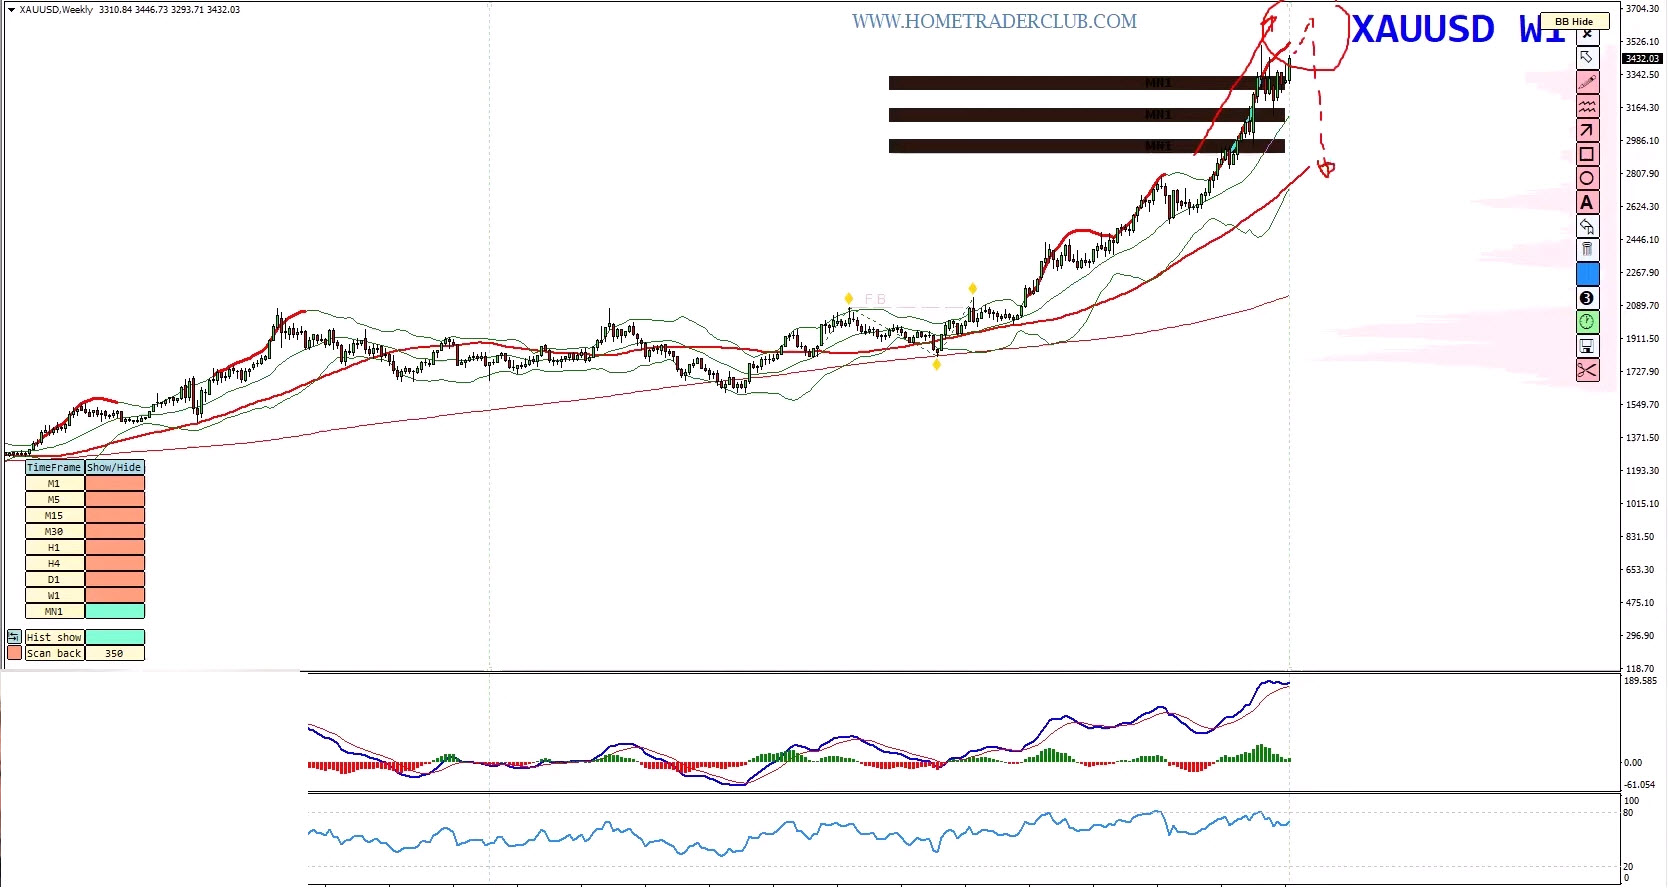Click the XAUUSD symbol arrow at top-left
1668x888 pixels.
click(x=11, y=10)
